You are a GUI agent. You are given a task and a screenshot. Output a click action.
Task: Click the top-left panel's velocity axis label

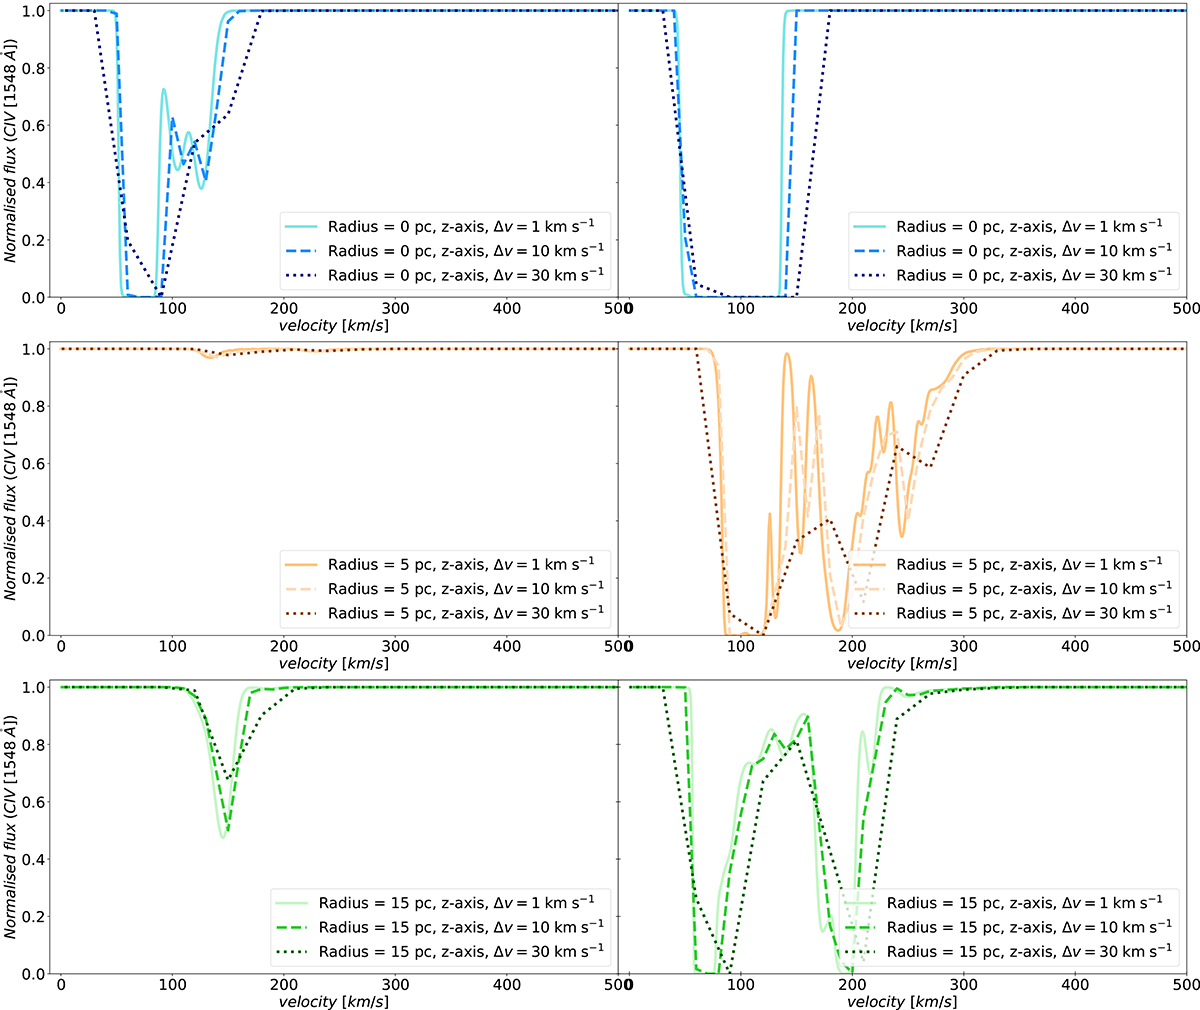(x=334, y=325)
